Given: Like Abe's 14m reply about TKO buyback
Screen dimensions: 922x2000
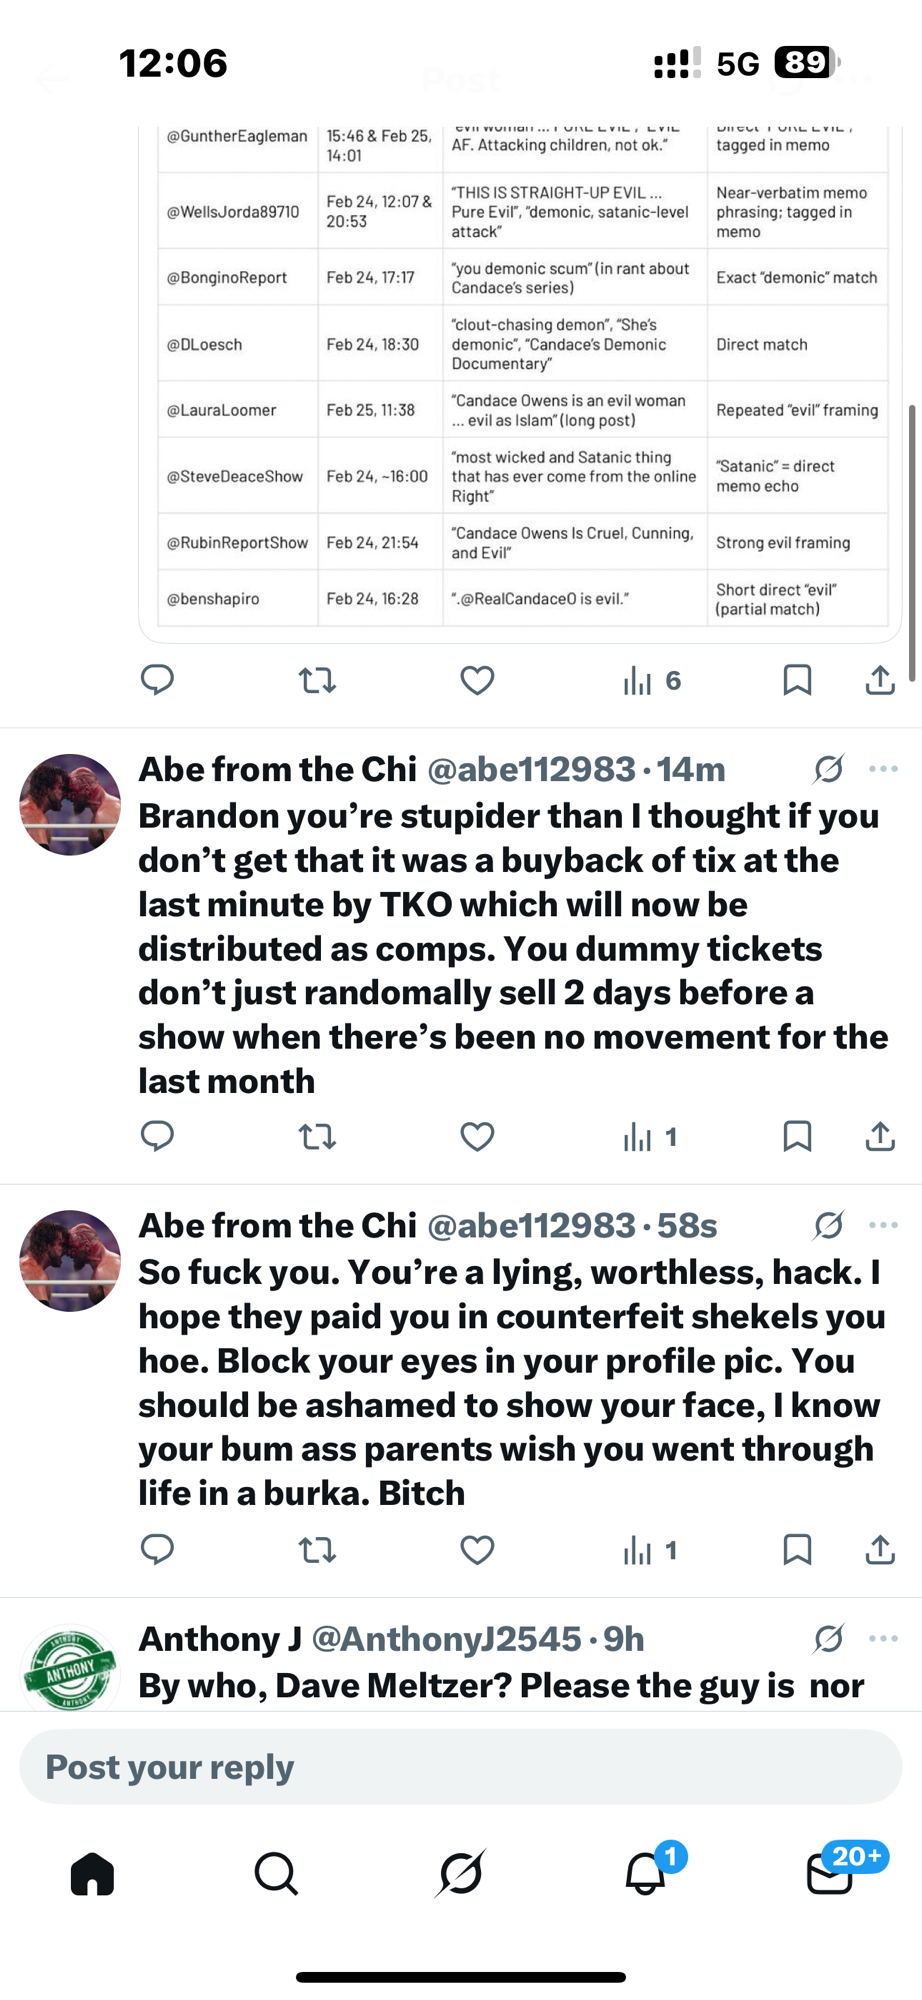Looking at the screenshot, I should coord(477,1137).
